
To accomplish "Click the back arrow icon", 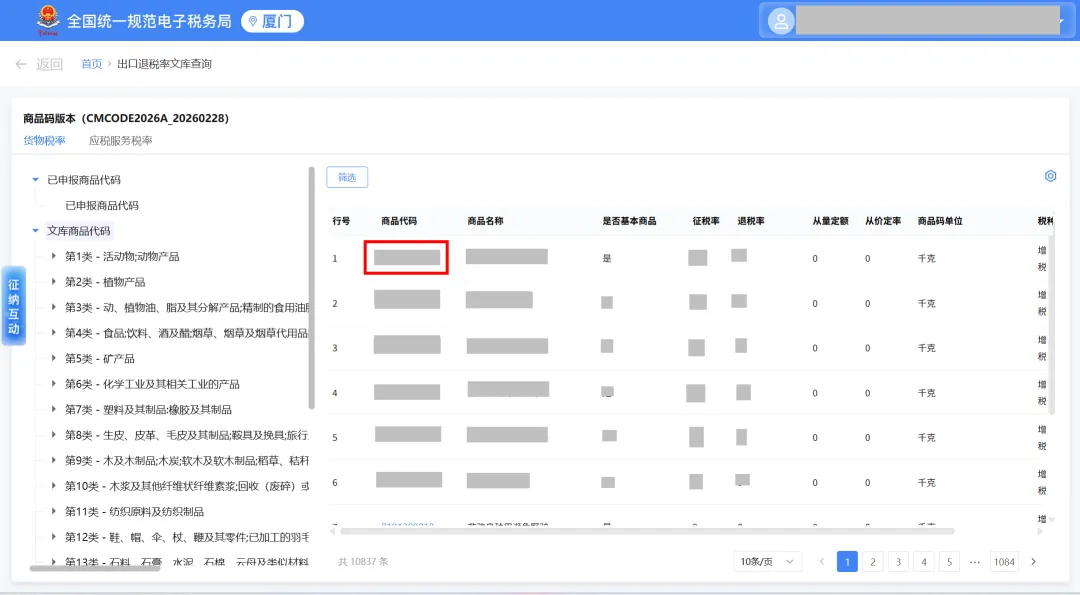I will (x=21, y=64).
